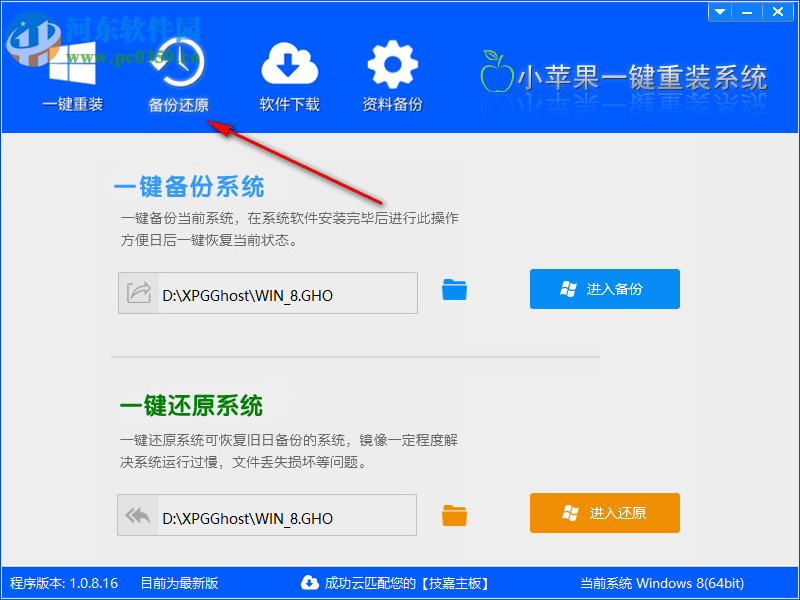The width and height of the screenshot is (800, 600).
Task: Click the 进入还原 button
Action: [x=605, y=513]
